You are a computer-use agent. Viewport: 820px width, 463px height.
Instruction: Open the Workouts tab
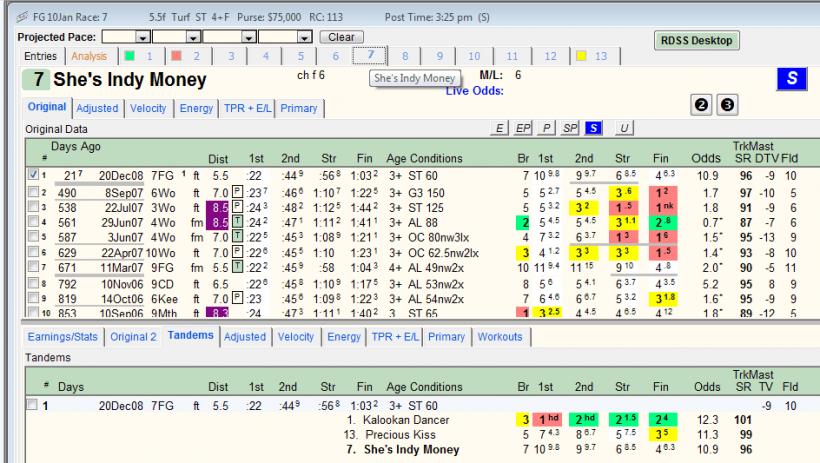pos(500,337)
